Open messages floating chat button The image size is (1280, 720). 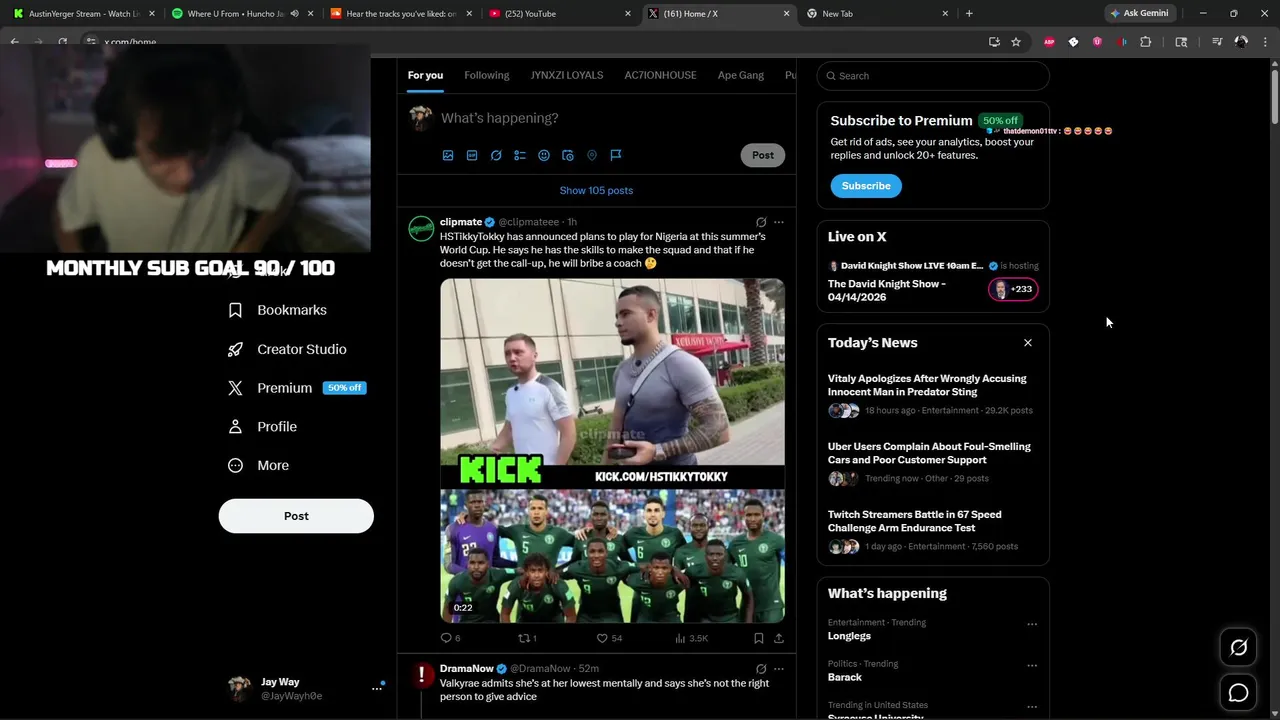tap(1238, 692)
